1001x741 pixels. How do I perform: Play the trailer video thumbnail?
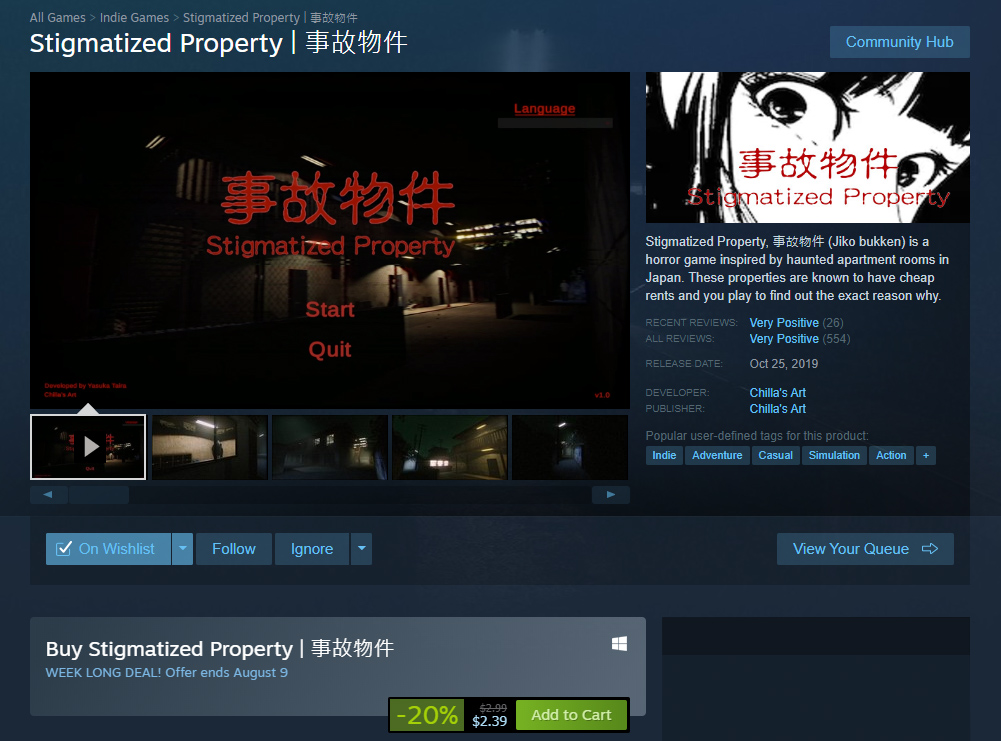point(88,447)
